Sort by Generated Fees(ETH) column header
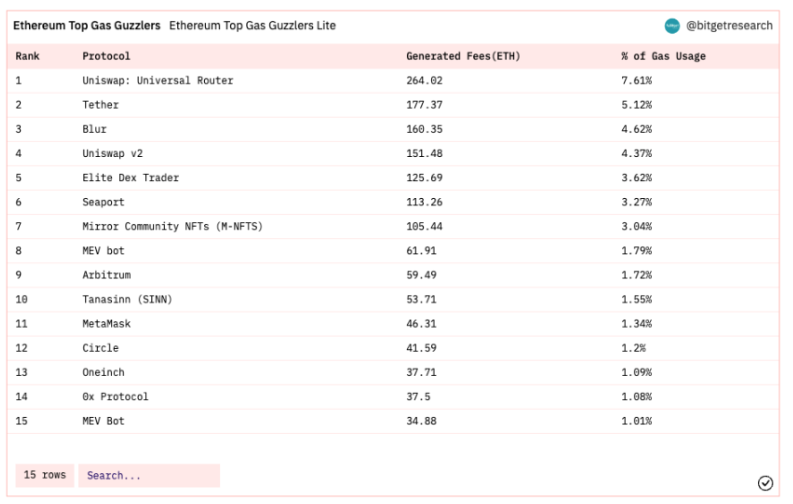This screenshot has height=504, width=793. pyautogui.click(x=463, y=56)
